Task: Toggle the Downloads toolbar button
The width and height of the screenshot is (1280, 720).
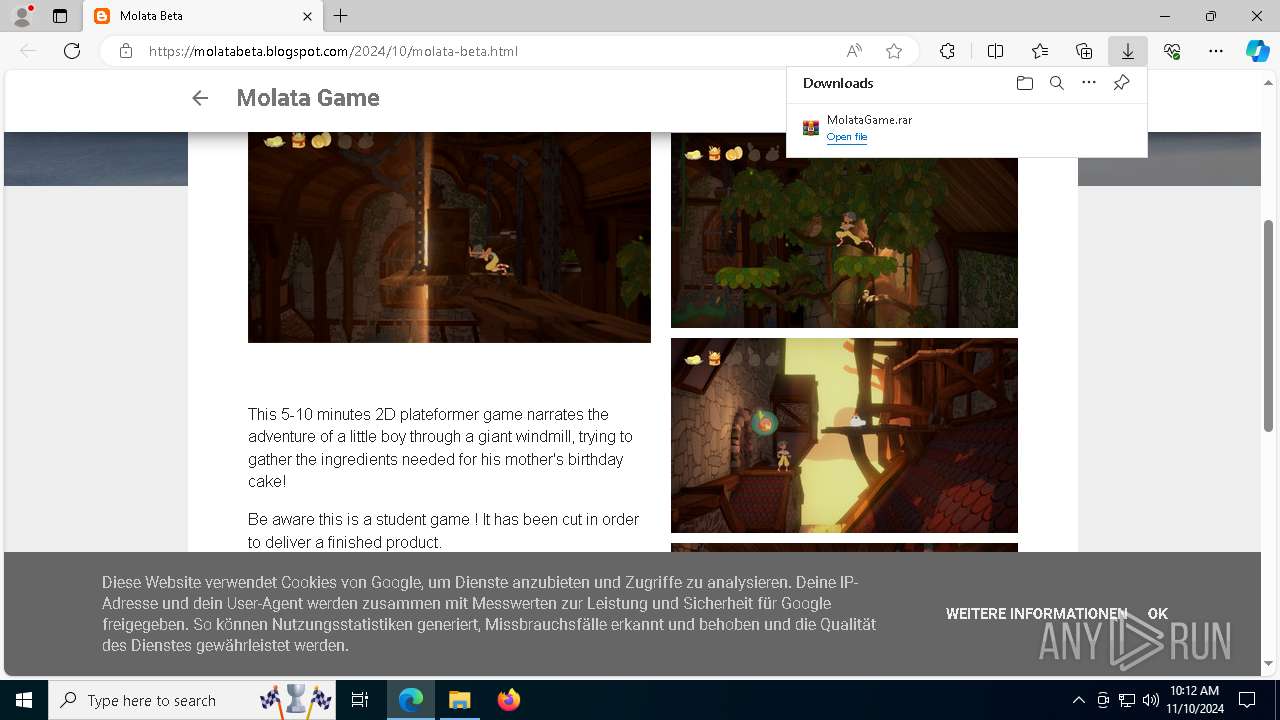Action: pyautogui.click(x=1128, y=51)
